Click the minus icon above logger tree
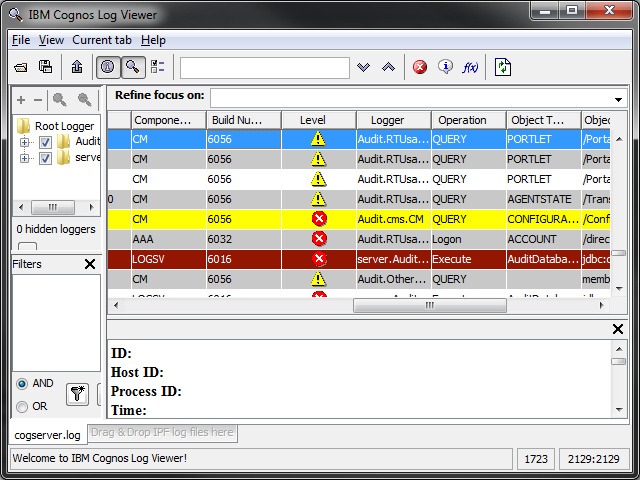640x480 pixels. tap(38, 100)
